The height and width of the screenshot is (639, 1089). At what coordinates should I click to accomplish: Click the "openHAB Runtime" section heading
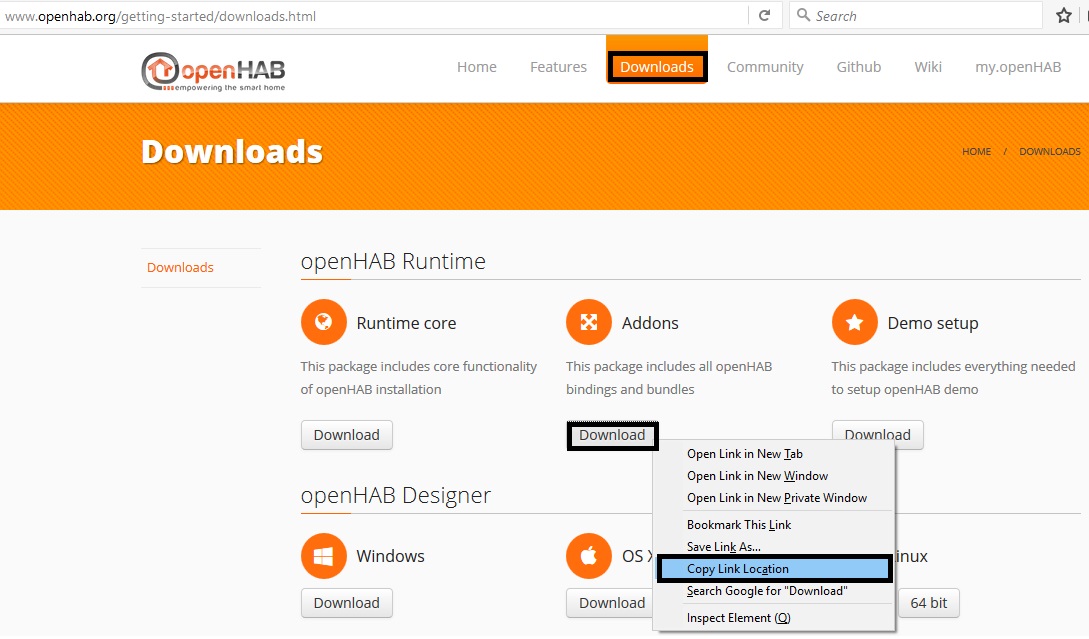(393, 261)
